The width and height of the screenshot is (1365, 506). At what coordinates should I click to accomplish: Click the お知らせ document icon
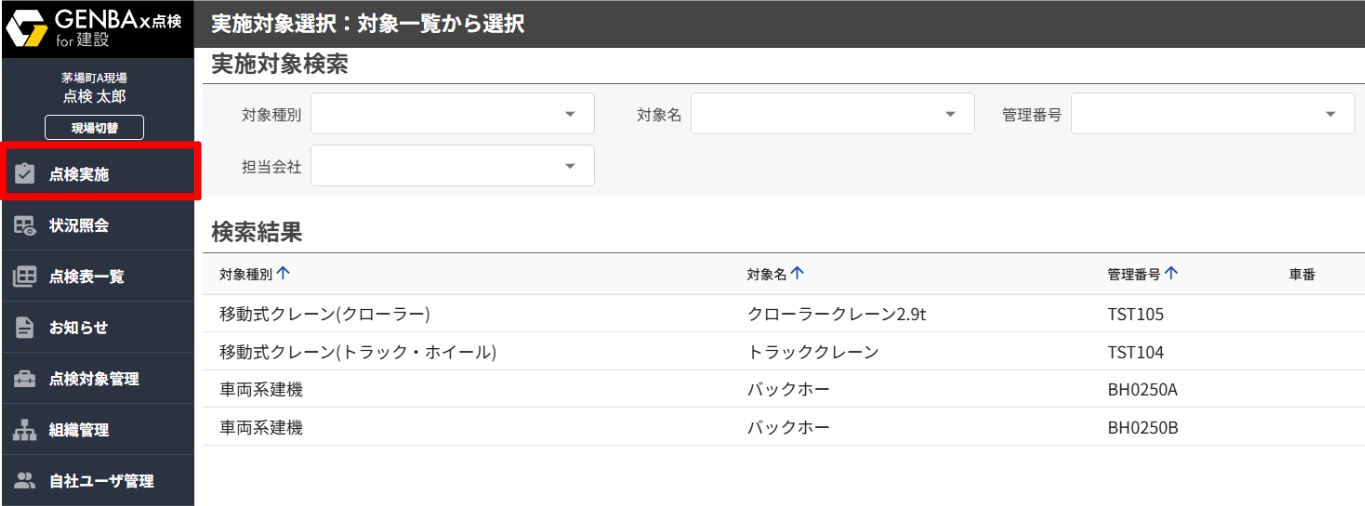tap(25, 328)
